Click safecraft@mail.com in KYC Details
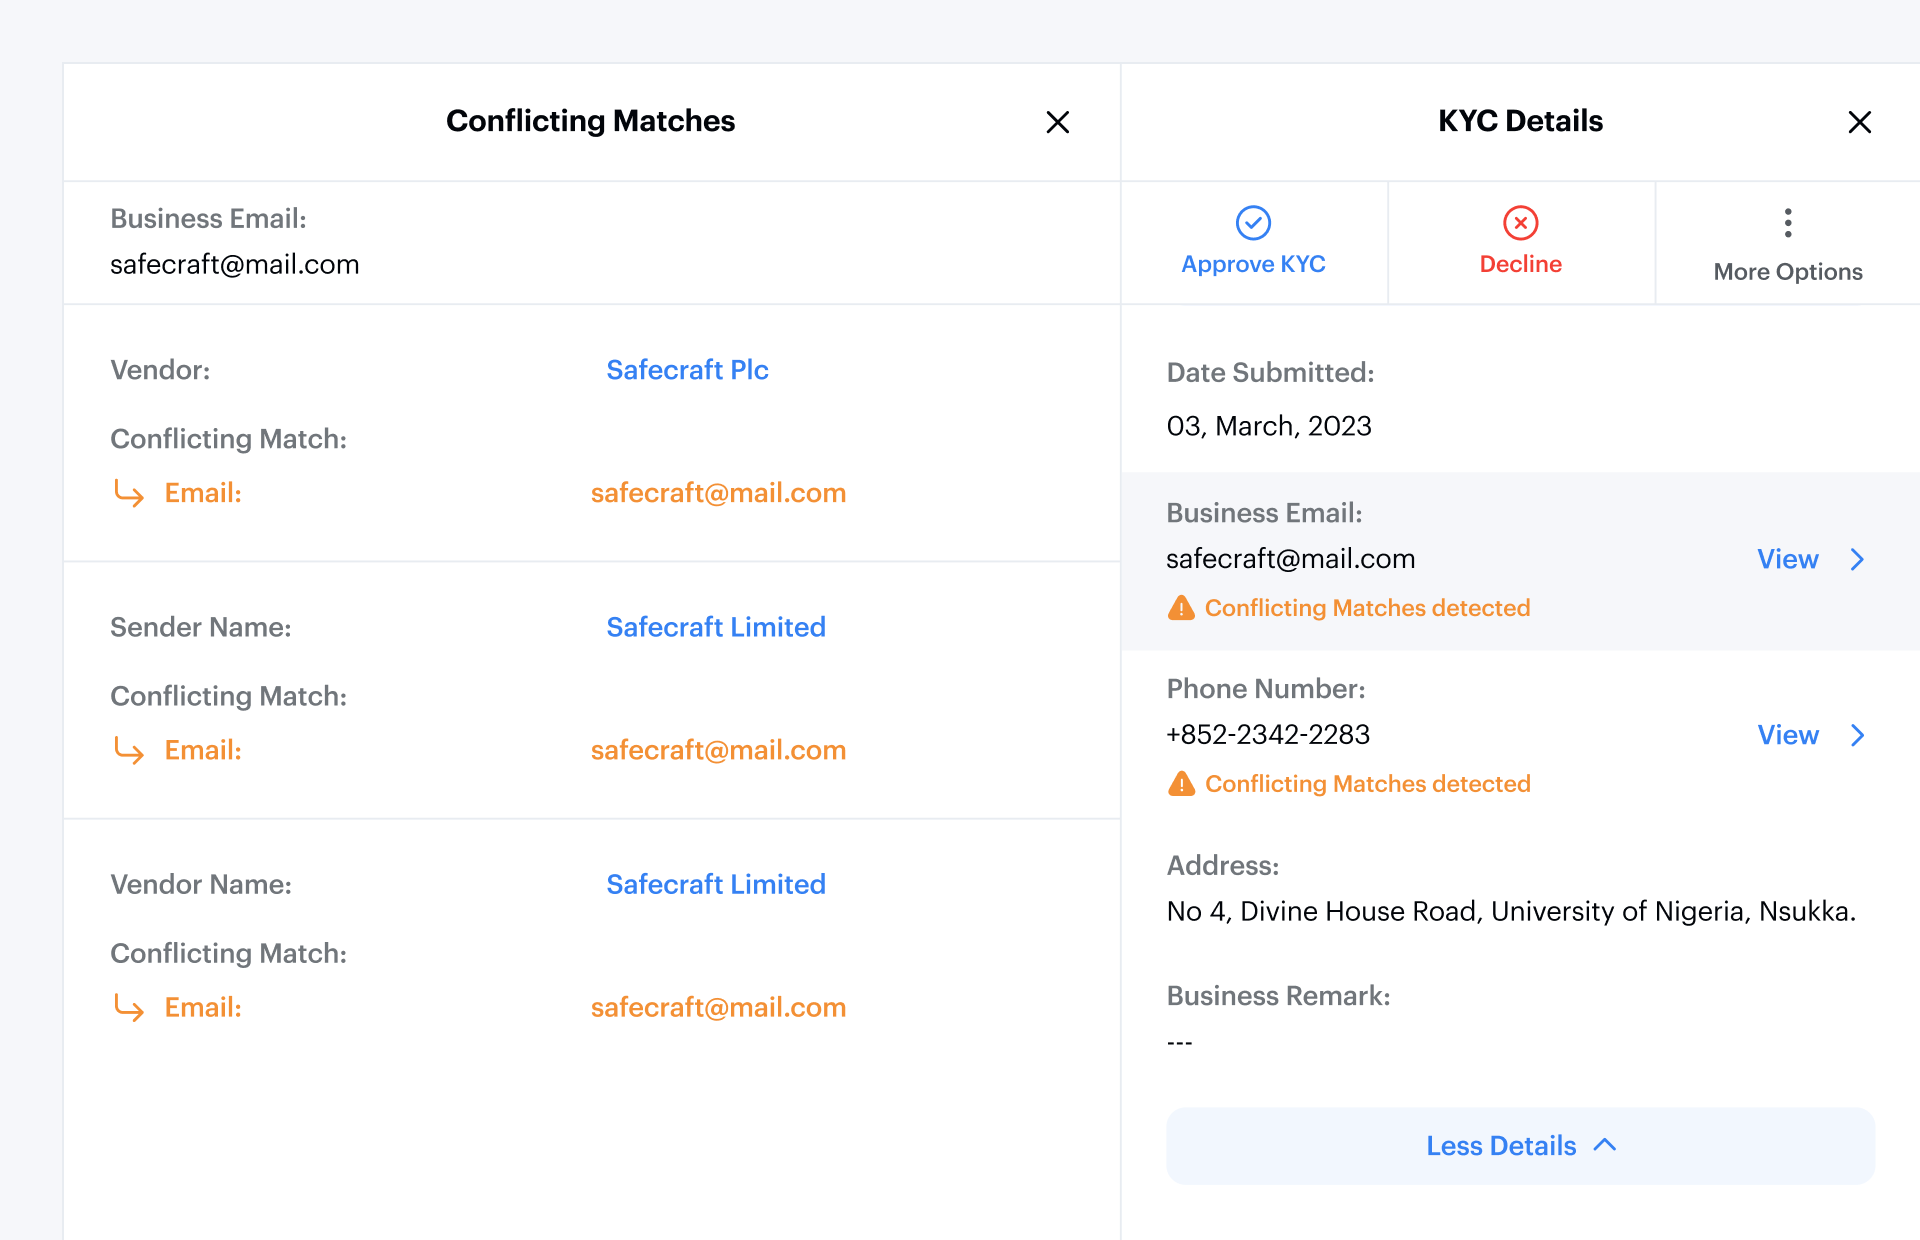Viewport: 1920px width, 1240px height. (1290, 559)
